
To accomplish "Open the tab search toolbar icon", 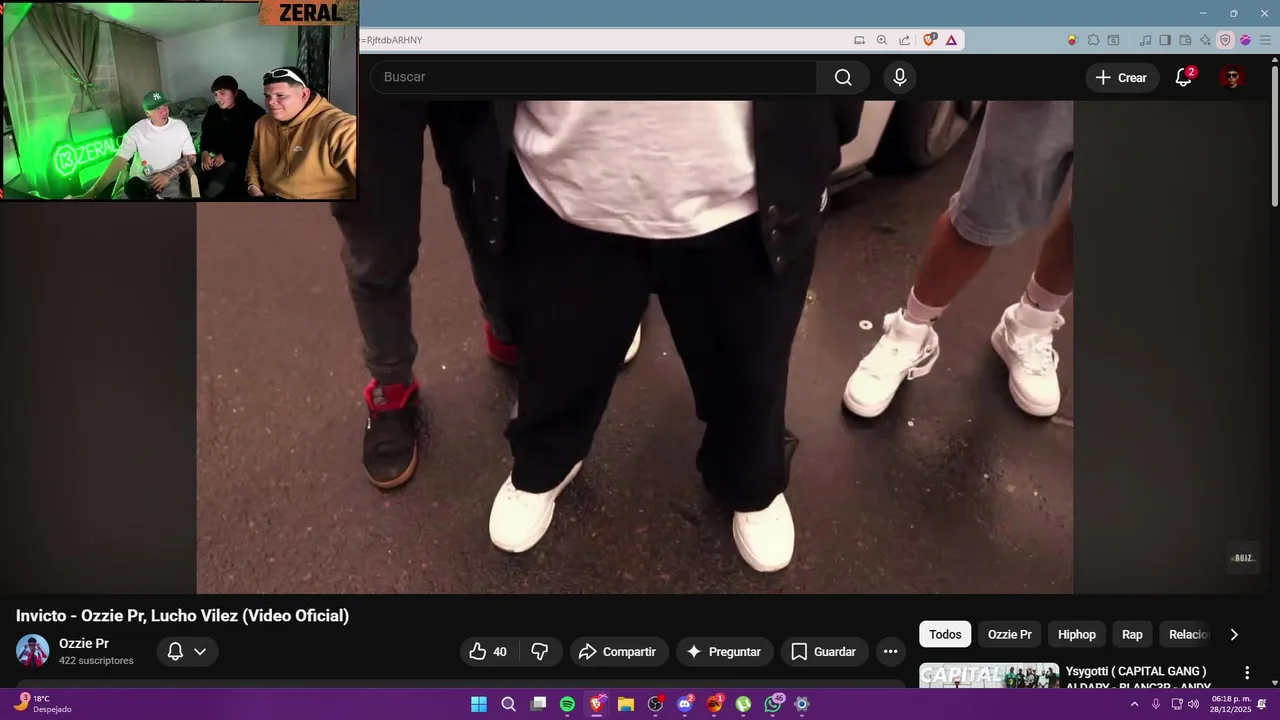I will (1113, 40).
